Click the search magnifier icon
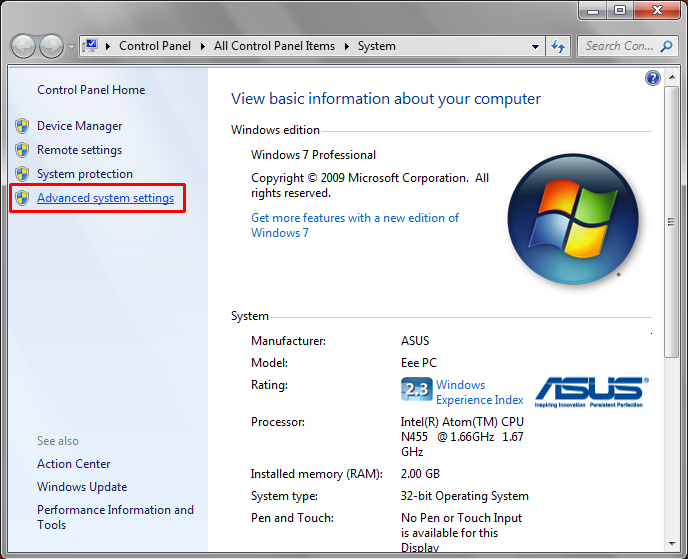Image resolution: width=688 pixels, height=559 pixels. point(666,46)
